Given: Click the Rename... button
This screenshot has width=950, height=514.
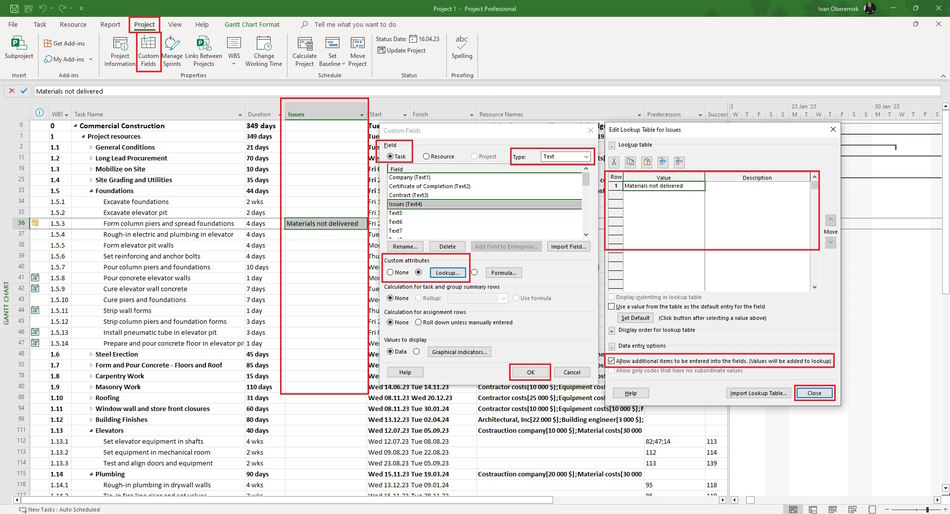Looking at the screenshot, I should point(405,247).
